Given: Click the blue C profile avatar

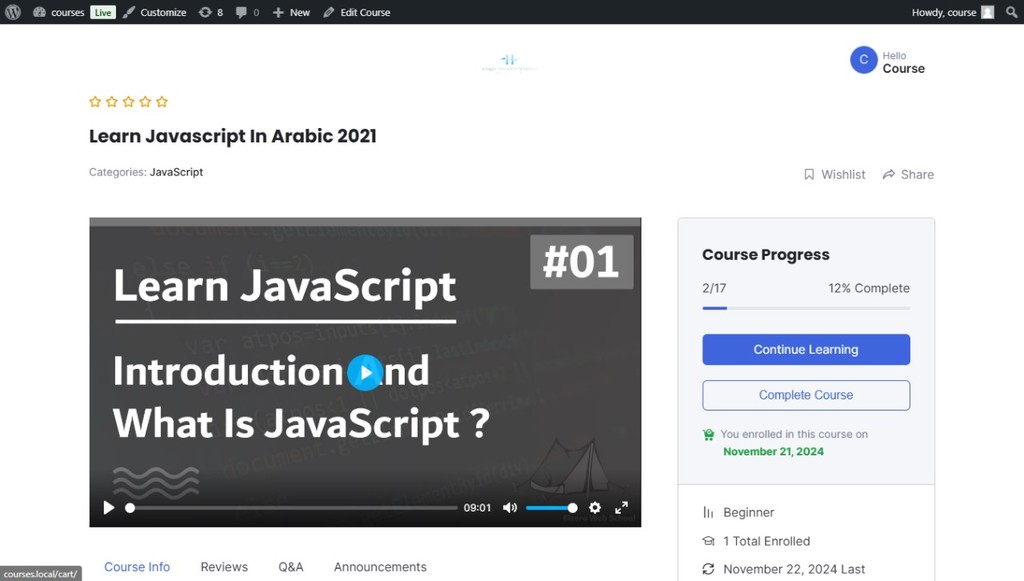Looking at the screenshot, I should click(x=863, y=60).
